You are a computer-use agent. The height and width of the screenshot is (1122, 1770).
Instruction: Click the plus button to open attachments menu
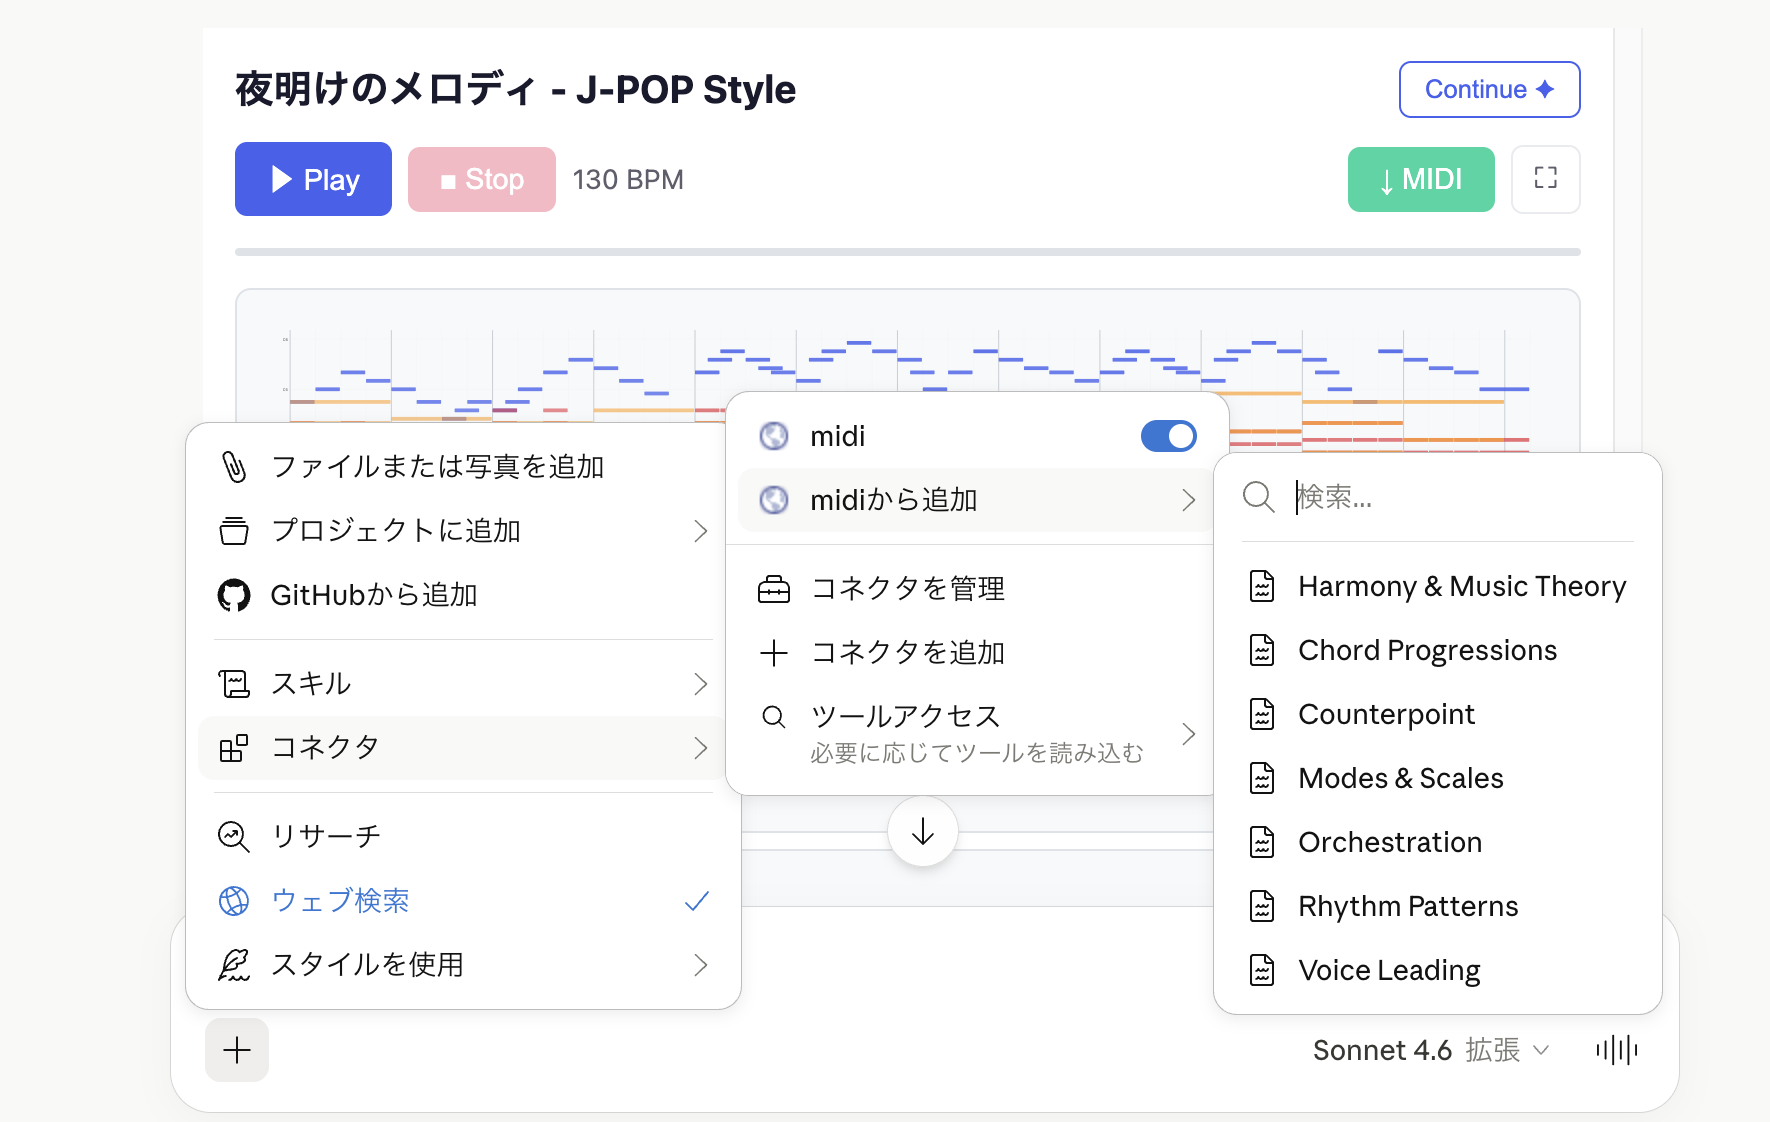click(236, 1050)
